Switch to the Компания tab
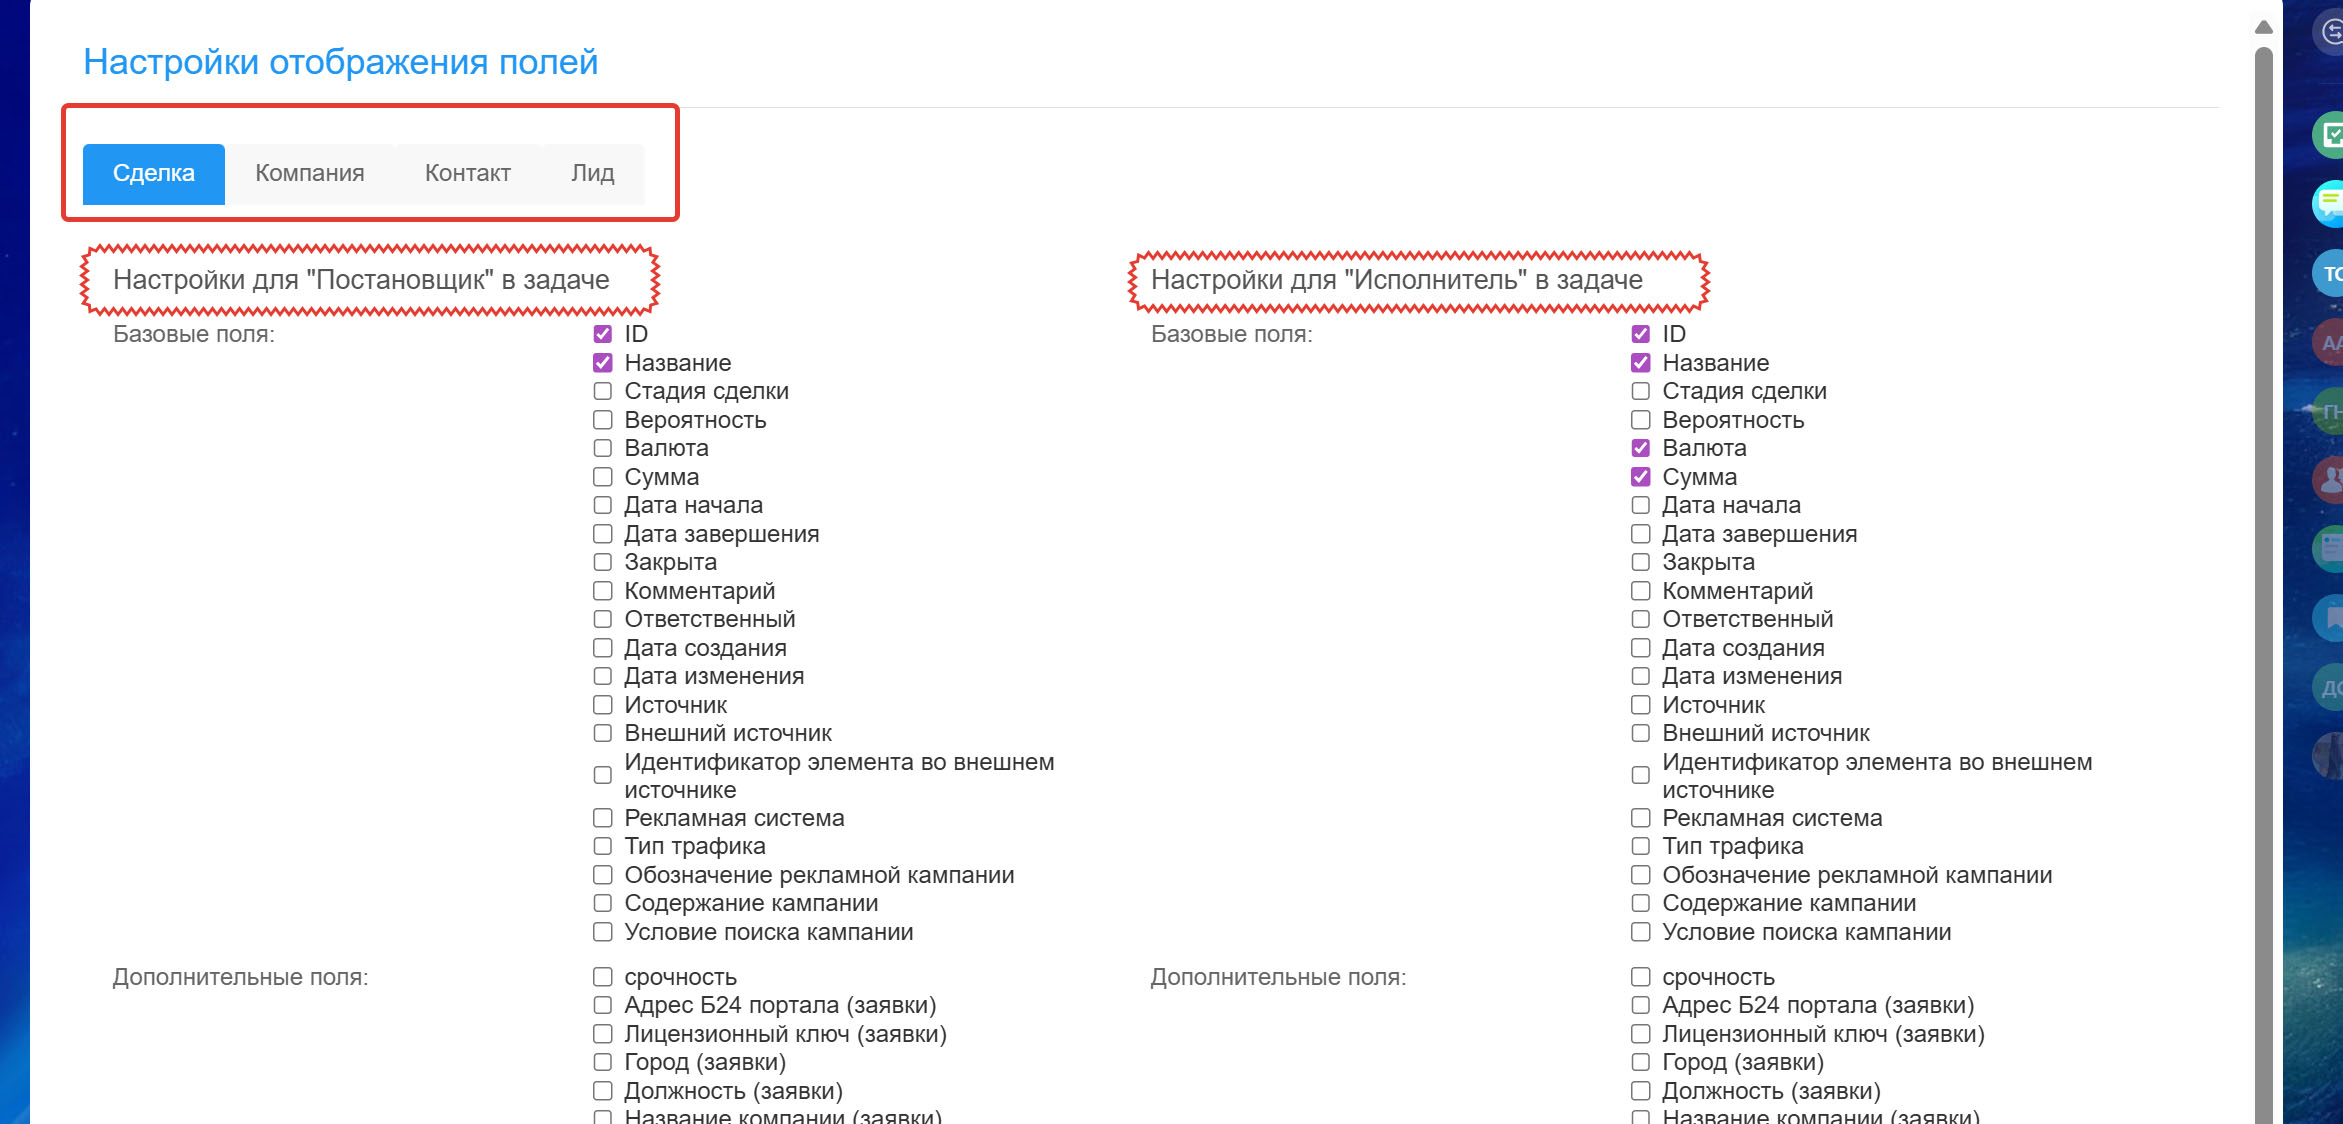Viewport: 2343px width, 1124px height. point(309,174)
